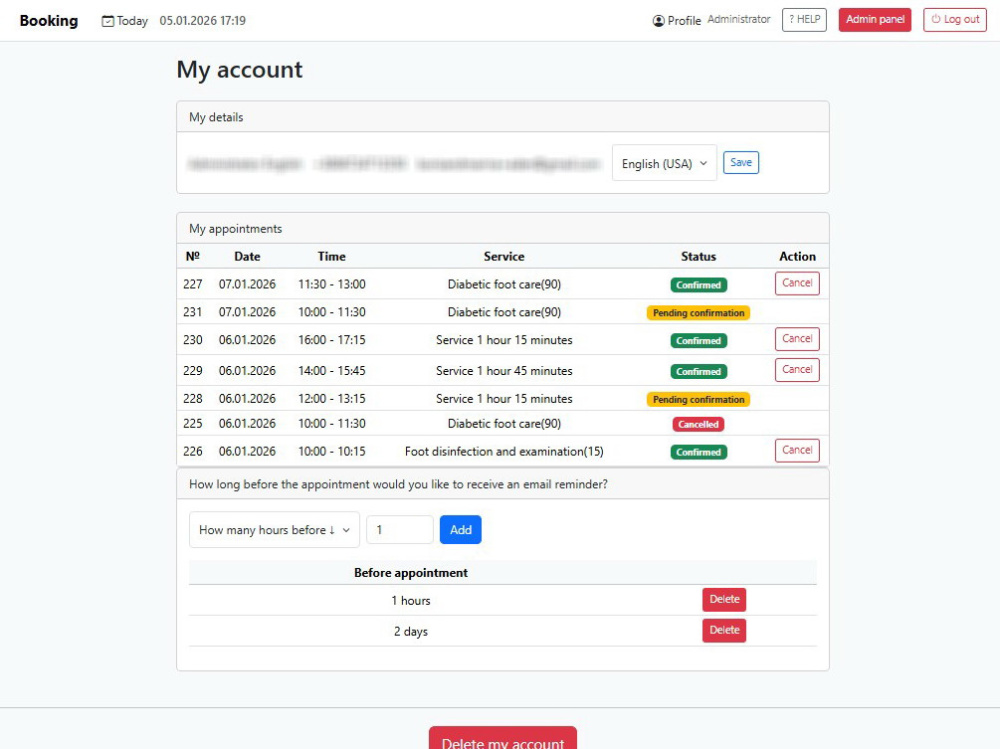Cancel appointment 227

[x=797, y=283]
